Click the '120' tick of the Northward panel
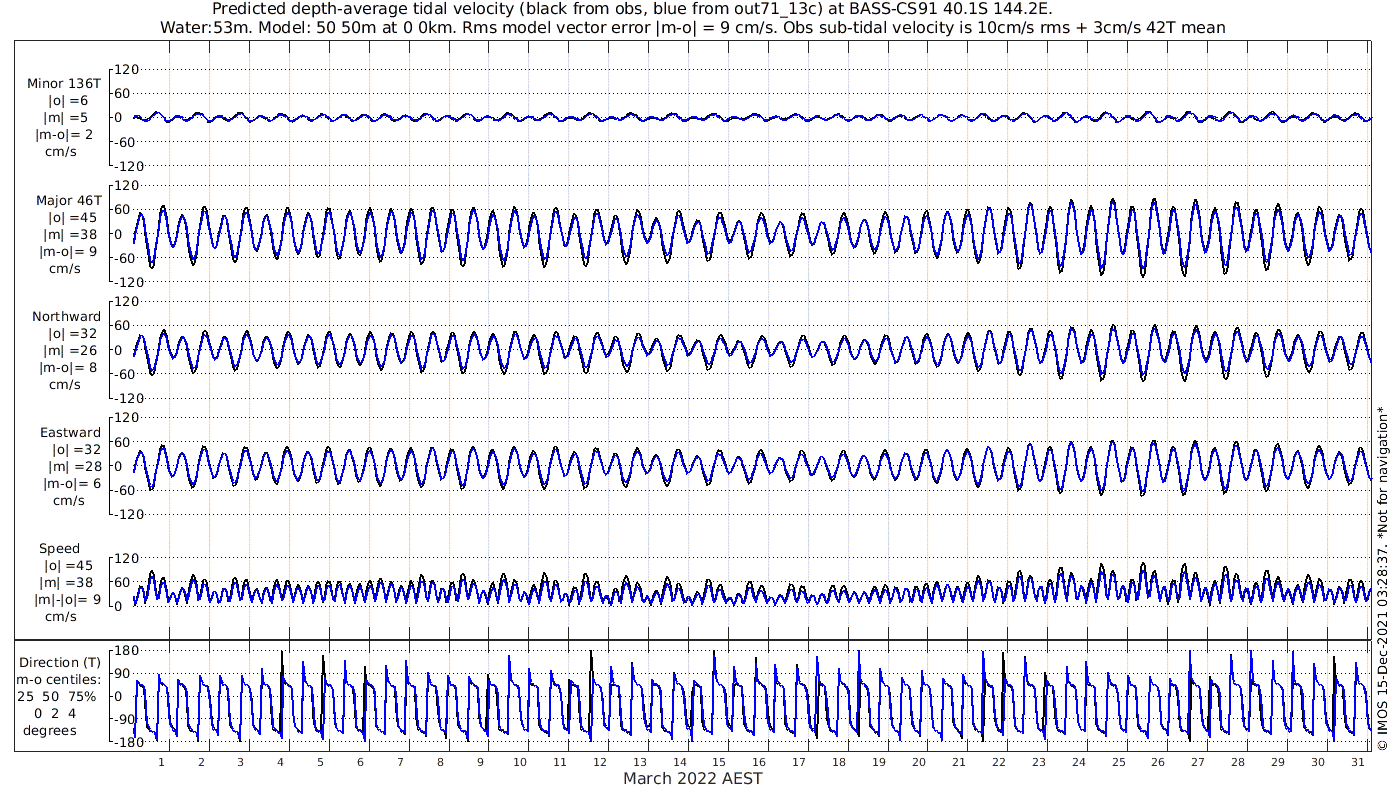The width and height of the screenshot is (1400, 800). (x=127, y=302)
